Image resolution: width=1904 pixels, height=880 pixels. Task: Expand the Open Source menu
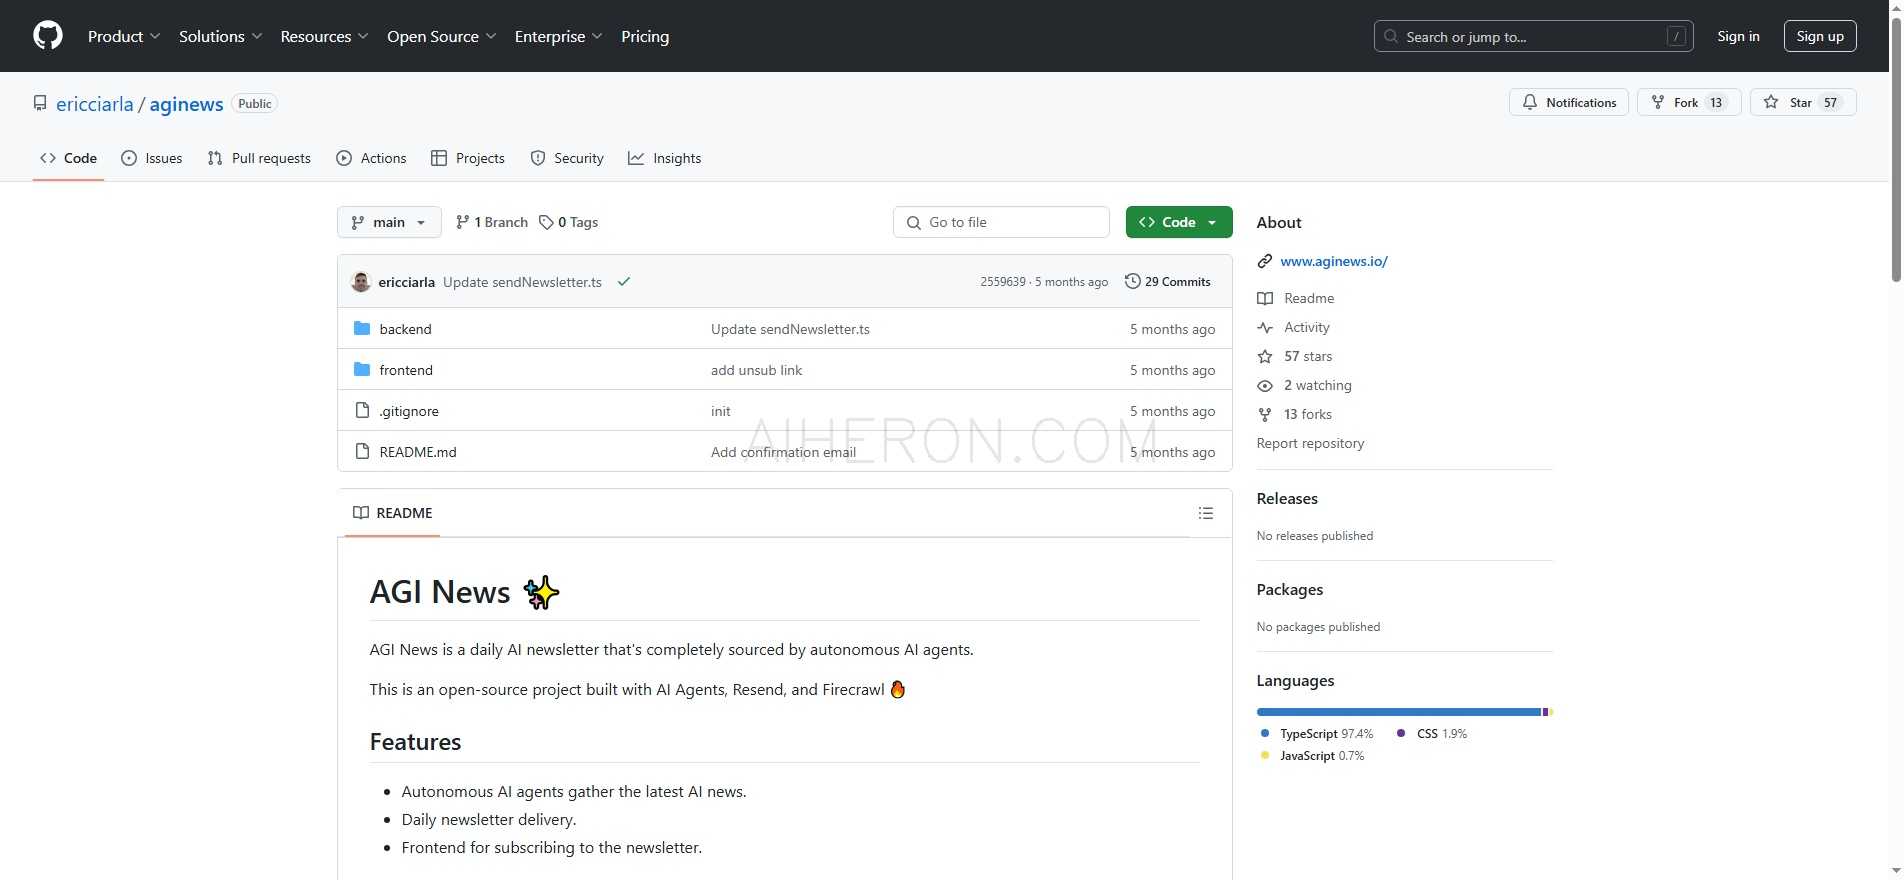tap(442, 36)
